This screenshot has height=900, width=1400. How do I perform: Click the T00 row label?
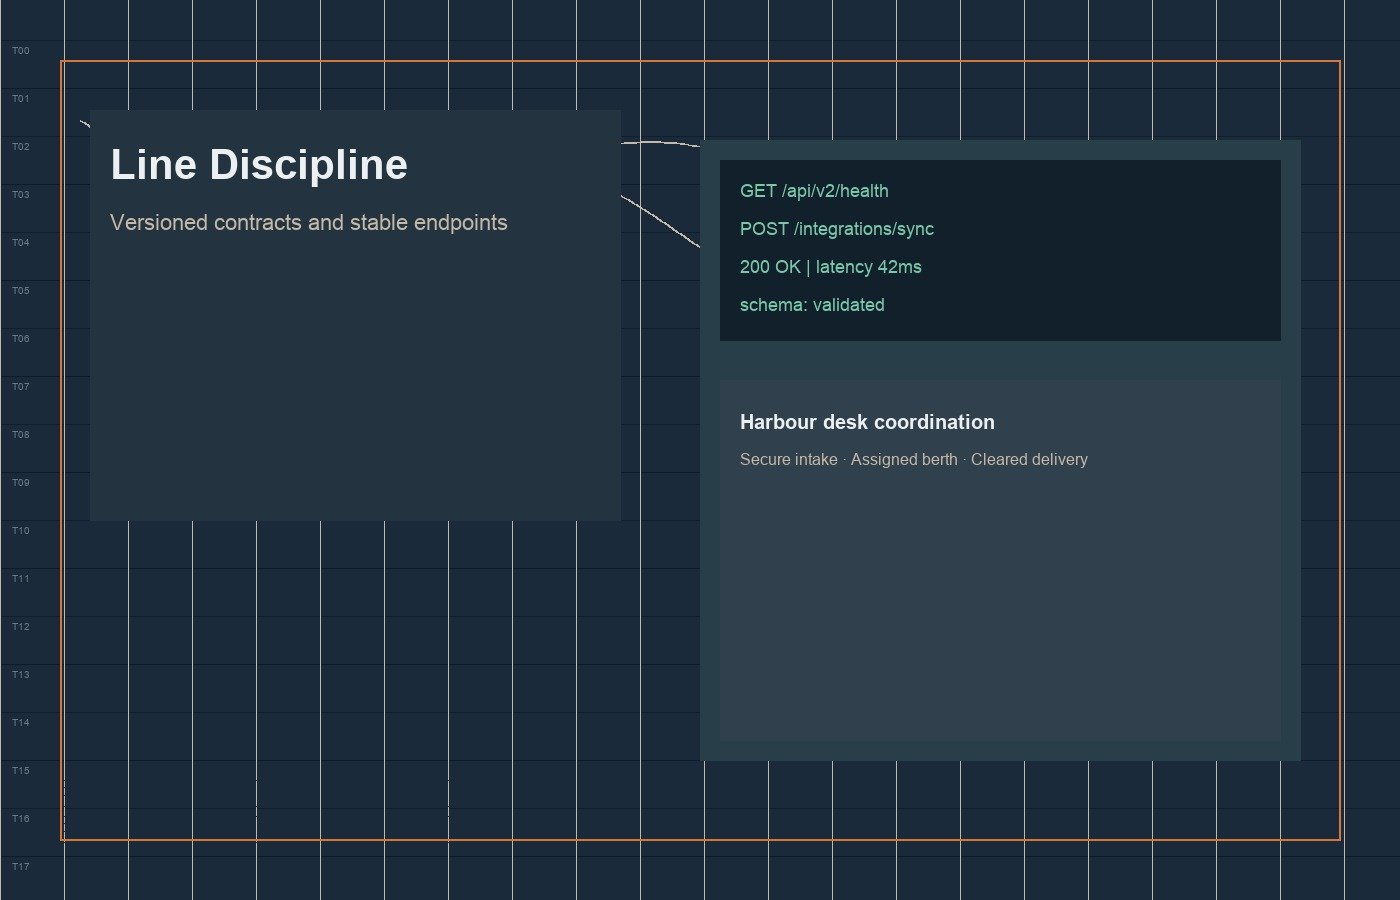point(21,51)
